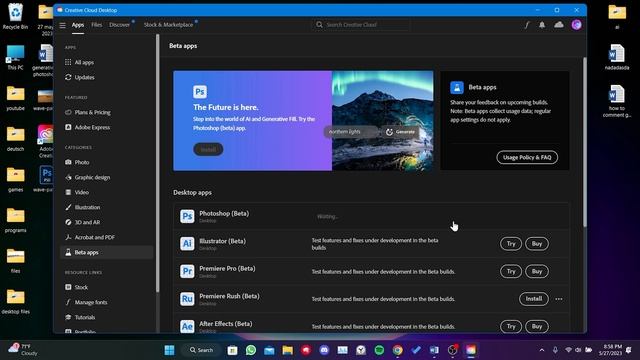The height and width of the screenshot is (360, 640).
Task: Install Premiere Rush (Beta)
Action: [x=533, y=299]
